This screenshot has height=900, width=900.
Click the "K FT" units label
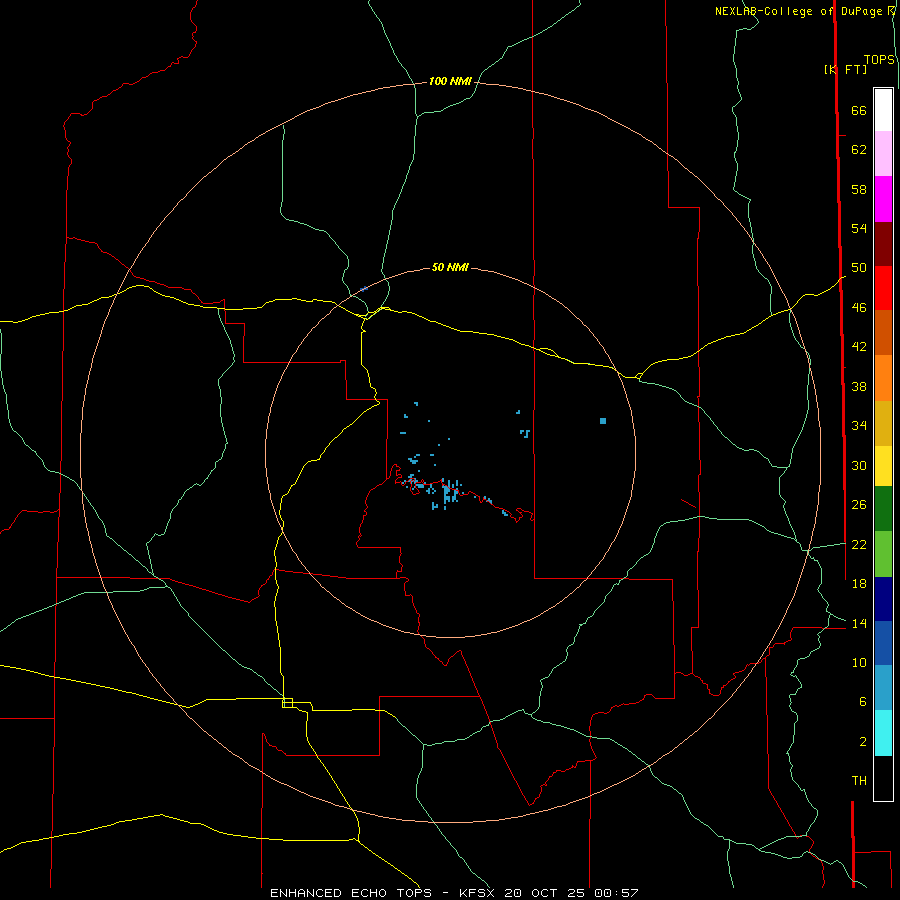click(x=845, y=69)
